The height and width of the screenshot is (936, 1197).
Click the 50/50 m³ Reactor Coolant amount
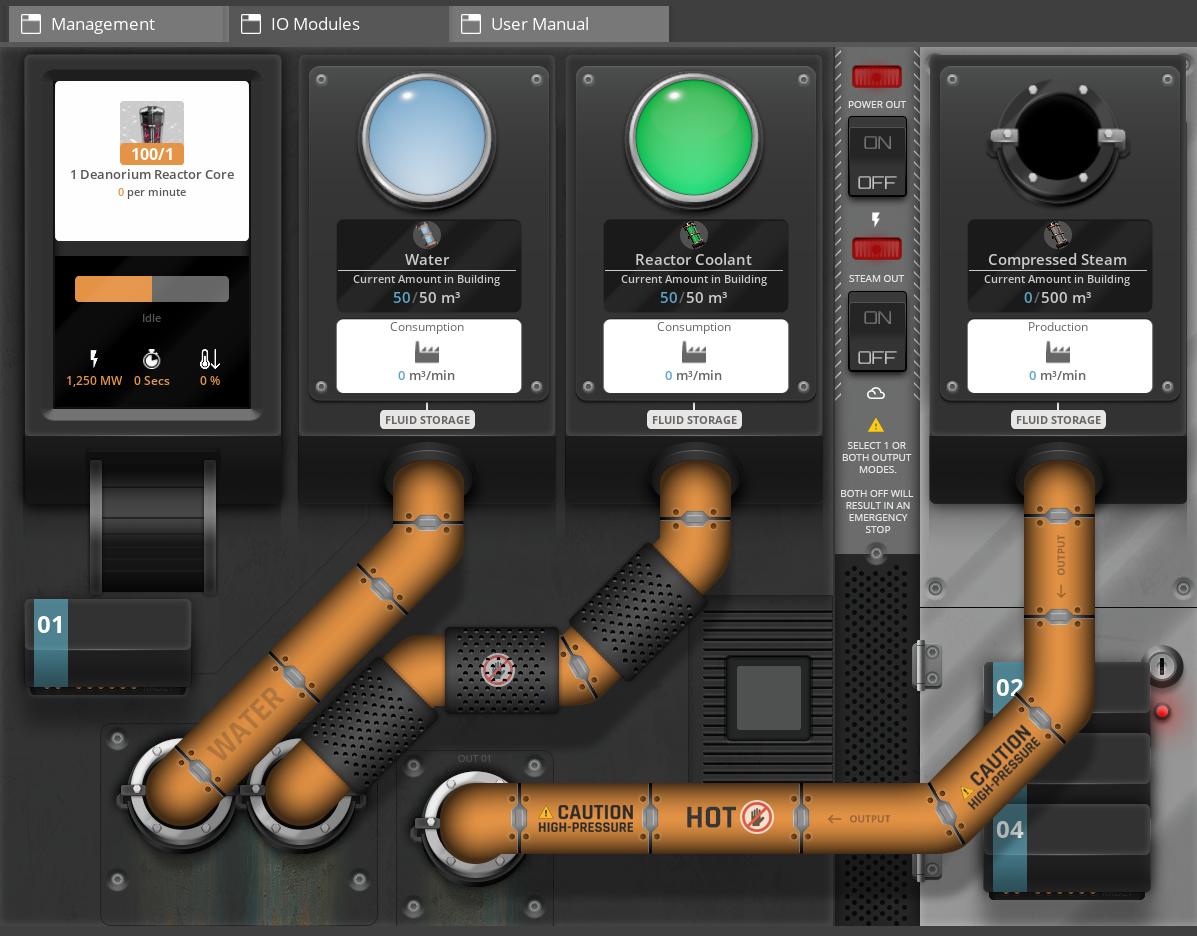(694, 298)
